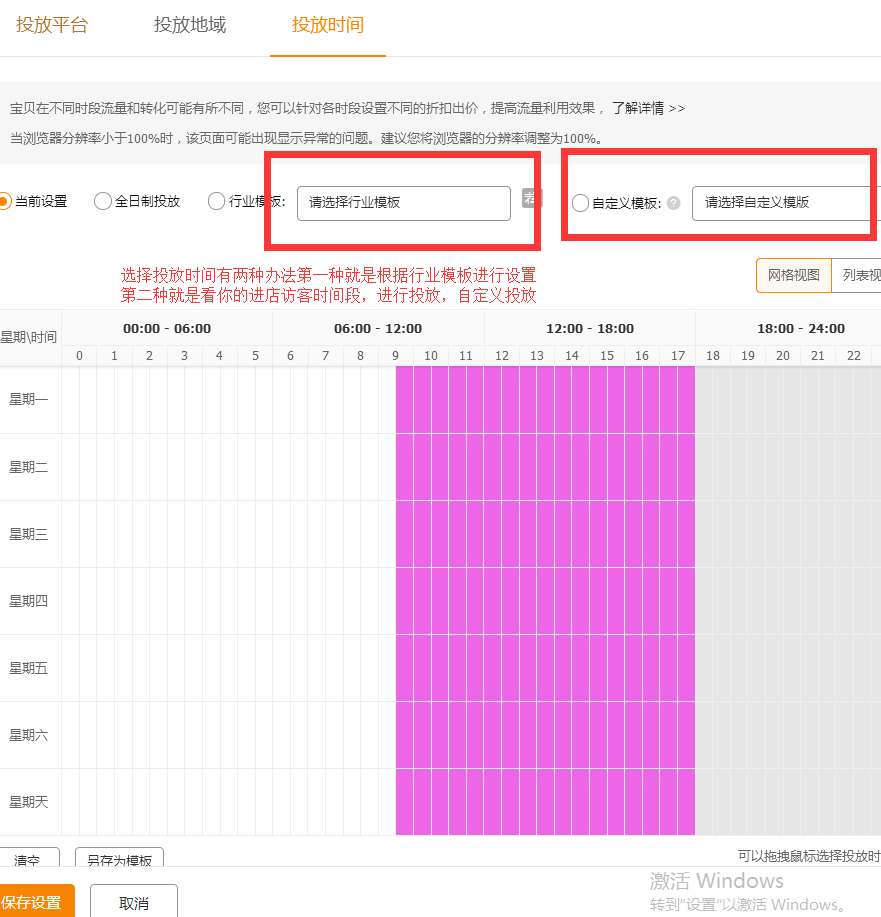
Task: Open the 请选择行业模板 dropdown
Action: click(404, 203)
